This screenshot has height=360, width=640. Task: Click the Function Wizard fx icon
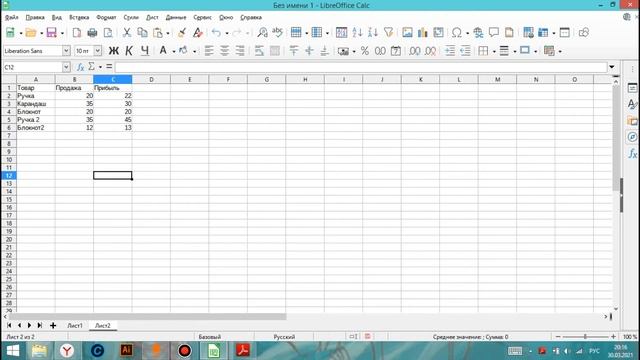pyautogui.click(x=80, y=67)
